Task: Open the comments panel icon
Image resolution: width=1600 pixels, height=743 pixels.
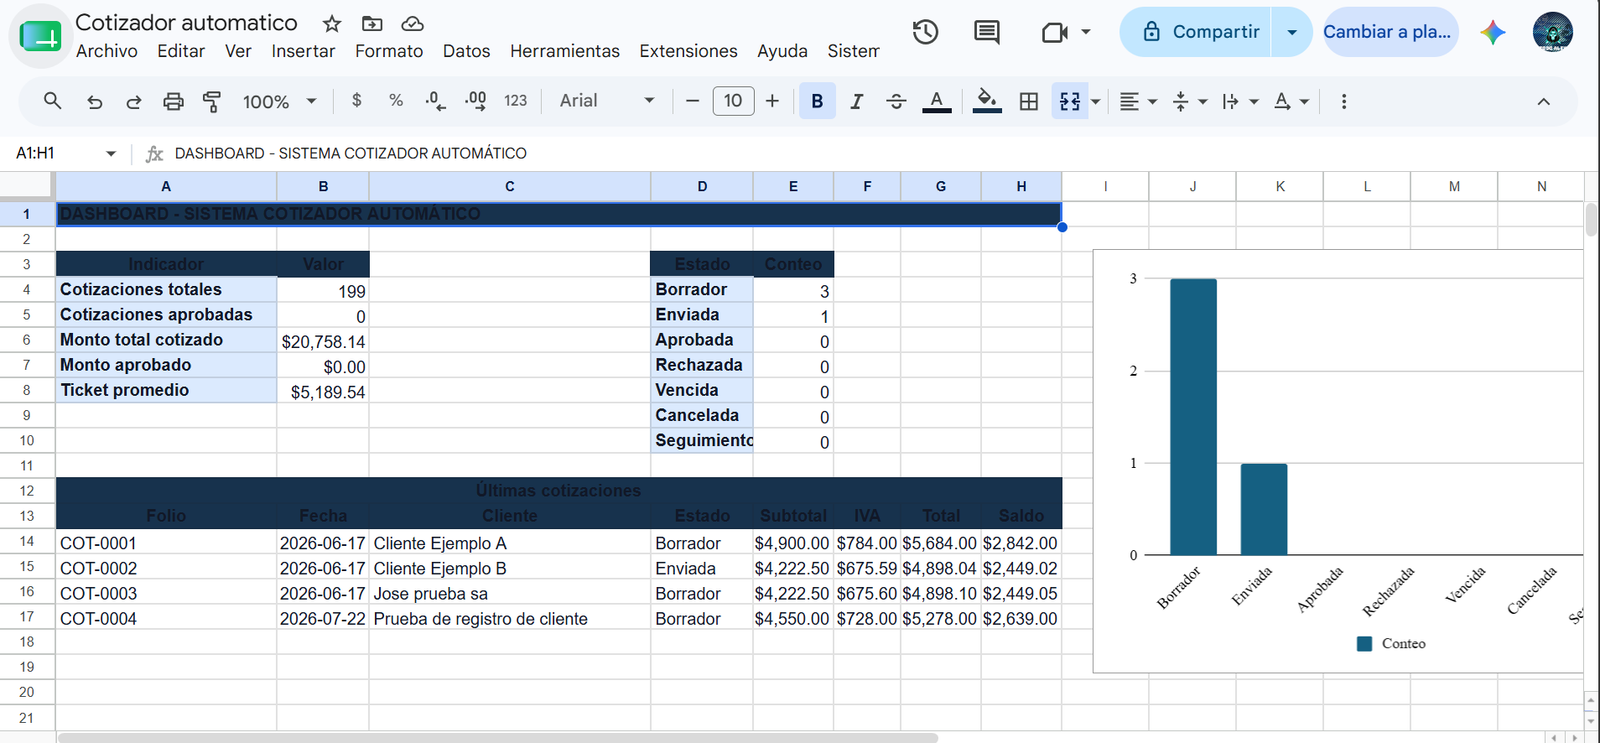Action: tap(986, 32)
